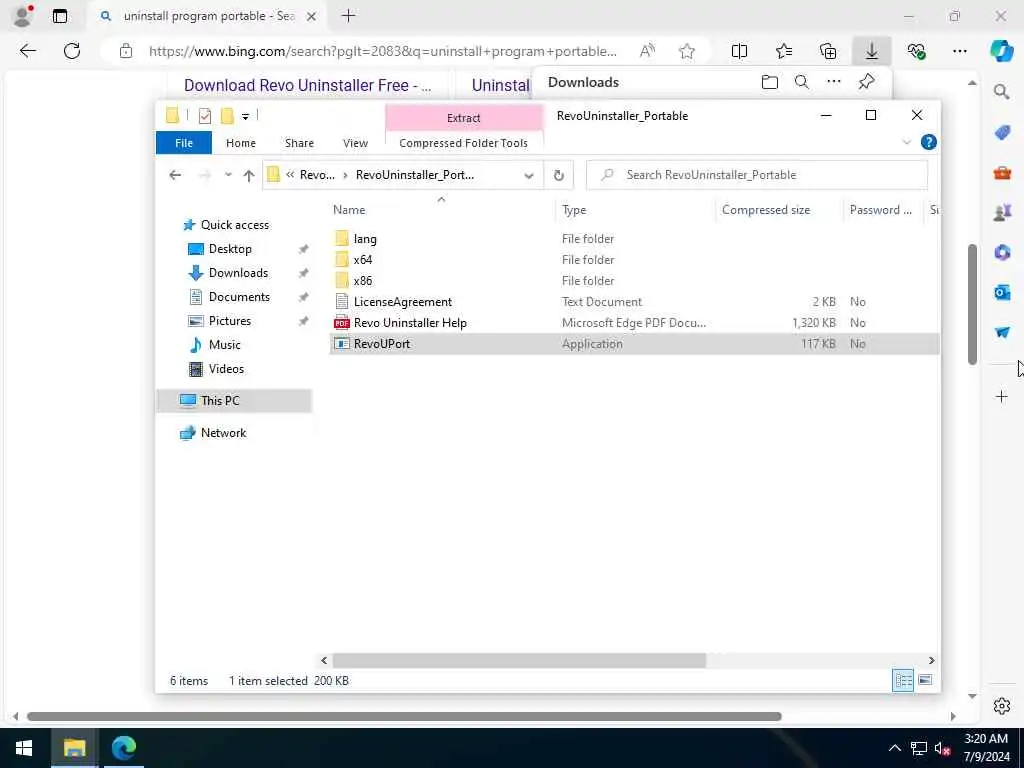This screenshot has height=768, width=1024.
Task: Open a new Edge tab
Action: (x=349, y=16)
